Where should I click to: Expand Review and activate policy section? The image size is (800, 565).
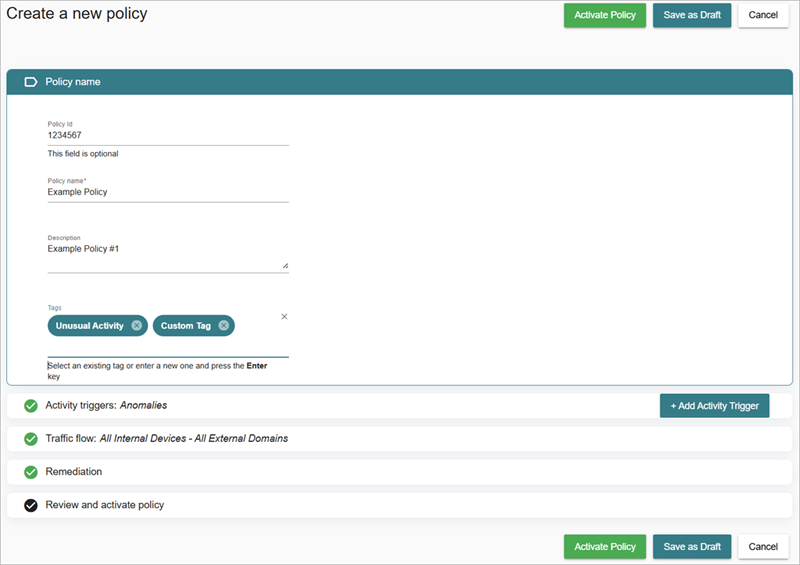pos(399,505)
